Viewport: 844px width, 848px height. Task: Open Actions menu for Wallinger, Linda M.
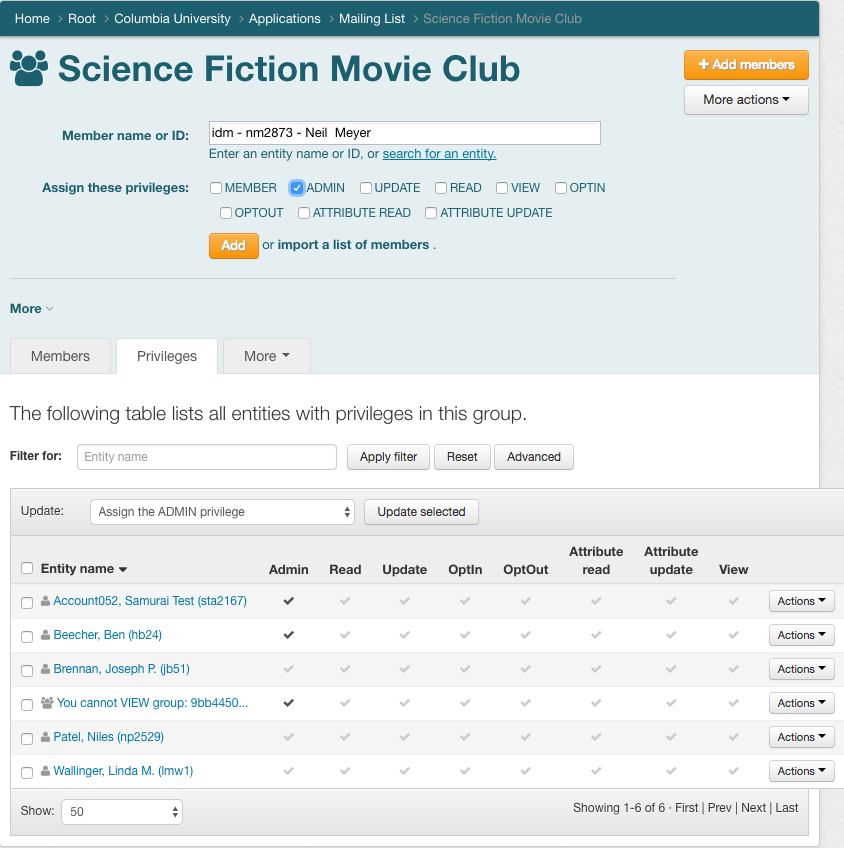pyautogui.click(x=801, y=771)
